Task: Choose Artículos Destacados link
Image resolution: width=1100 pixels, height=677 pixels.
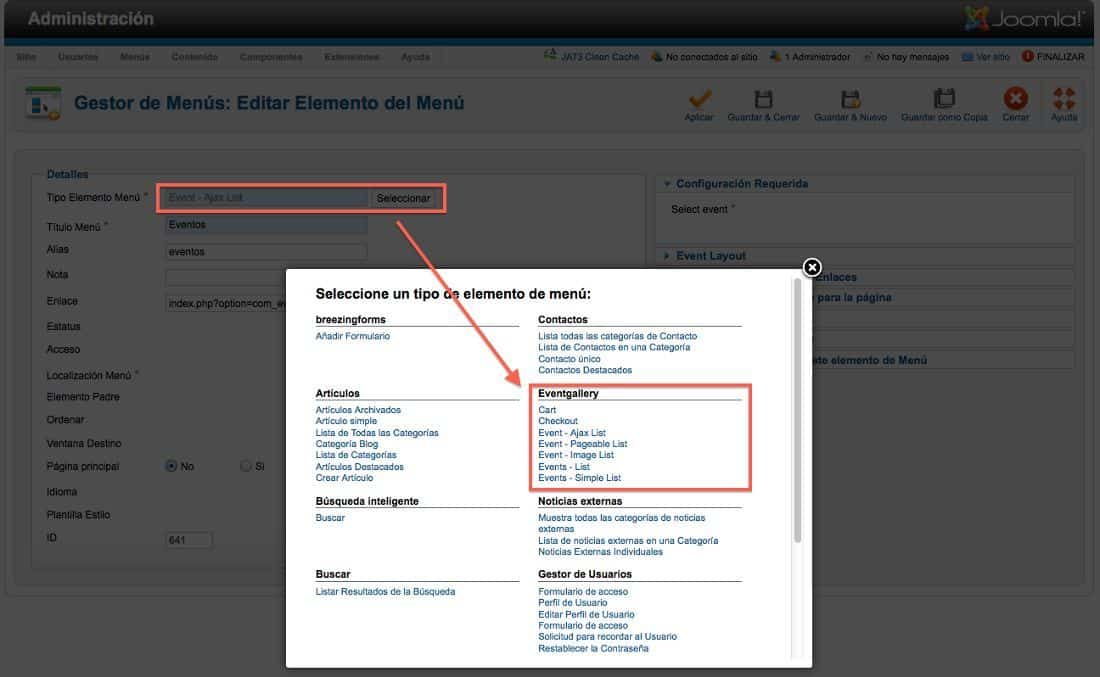Action: (359, 467)
